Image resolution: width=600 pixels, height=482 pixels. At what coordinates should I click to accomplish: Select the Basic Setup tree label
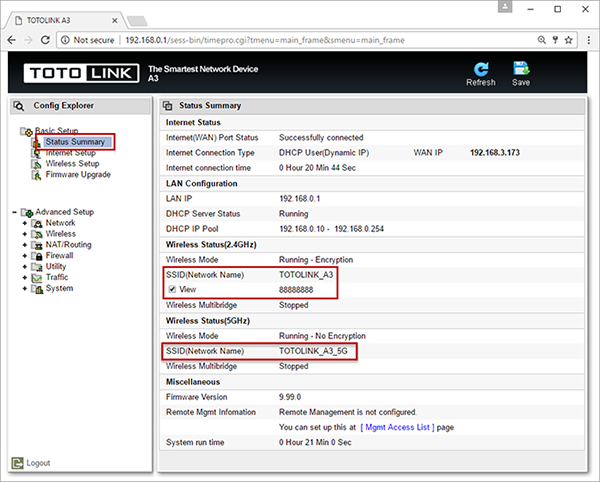[56, 130]
